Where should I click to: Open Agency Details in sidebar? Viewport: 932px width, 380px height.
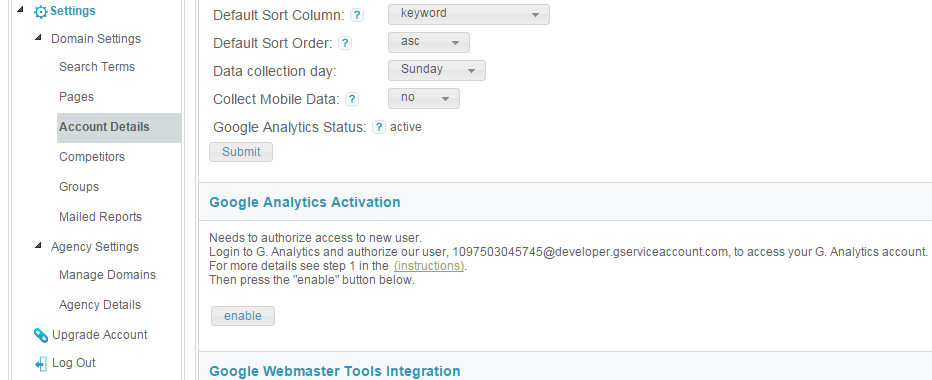point(100,304)
